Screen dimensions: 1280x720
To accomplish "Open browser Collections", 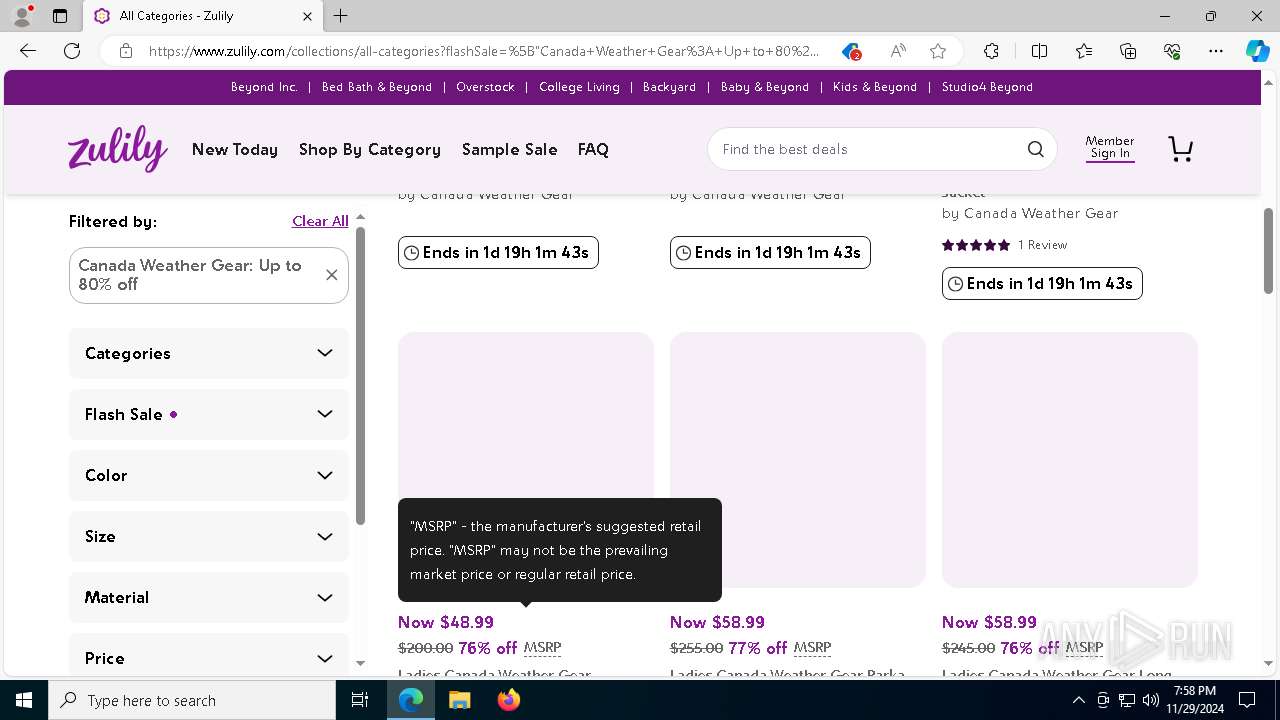I will tap(1128, 51).
